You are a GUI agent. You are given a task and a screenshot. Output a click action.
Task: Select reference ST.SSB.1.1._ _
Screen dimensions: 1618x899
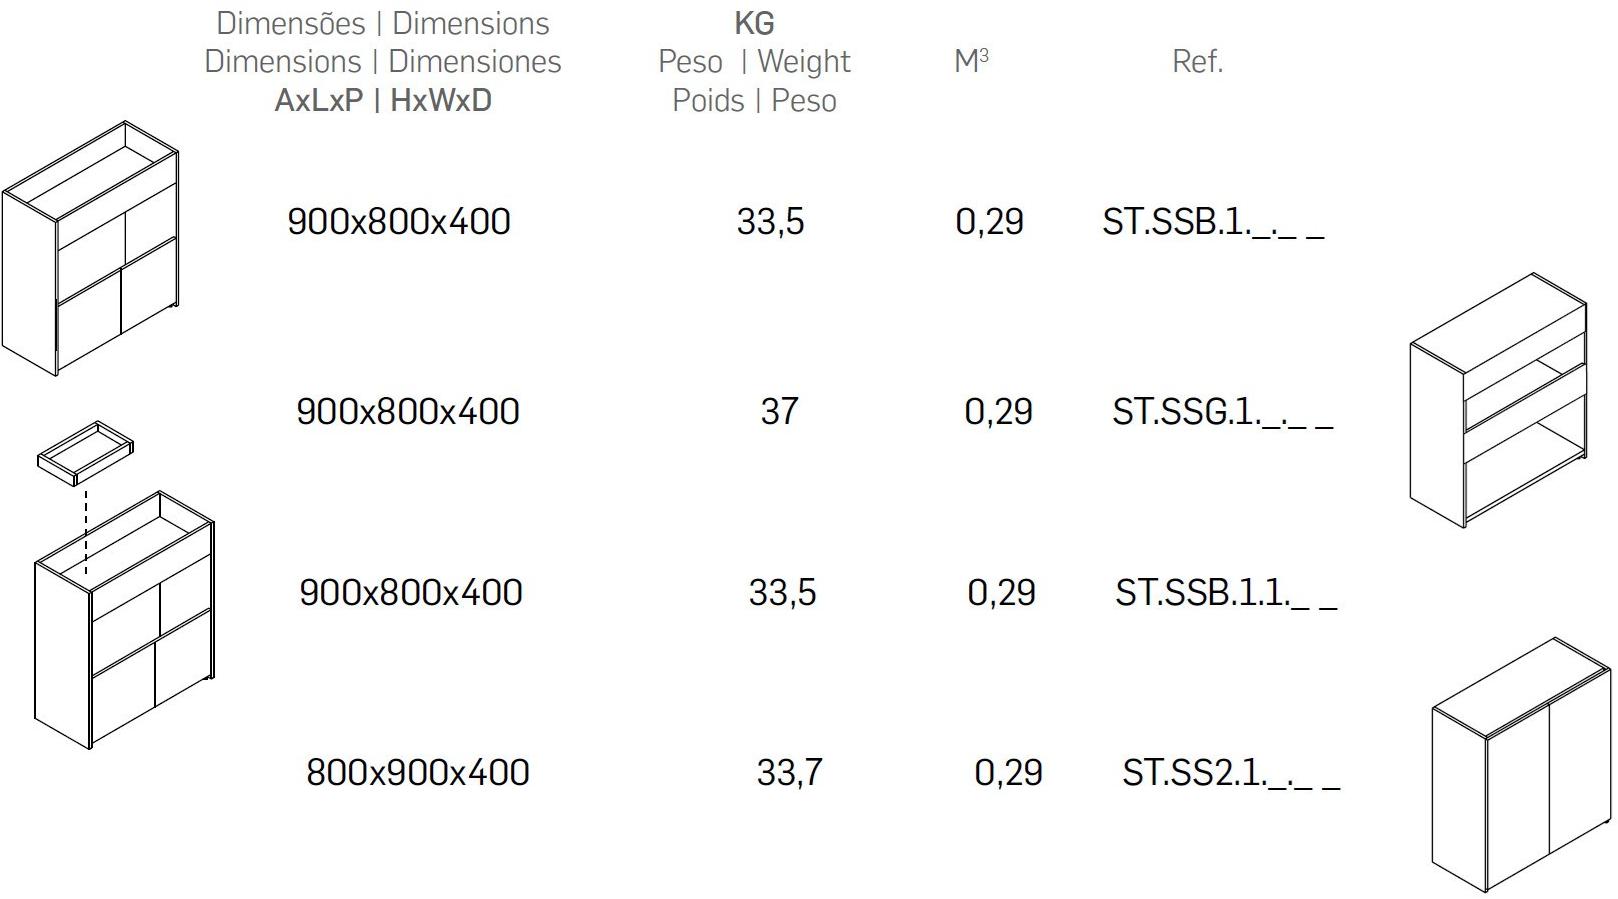(1225, 593)
